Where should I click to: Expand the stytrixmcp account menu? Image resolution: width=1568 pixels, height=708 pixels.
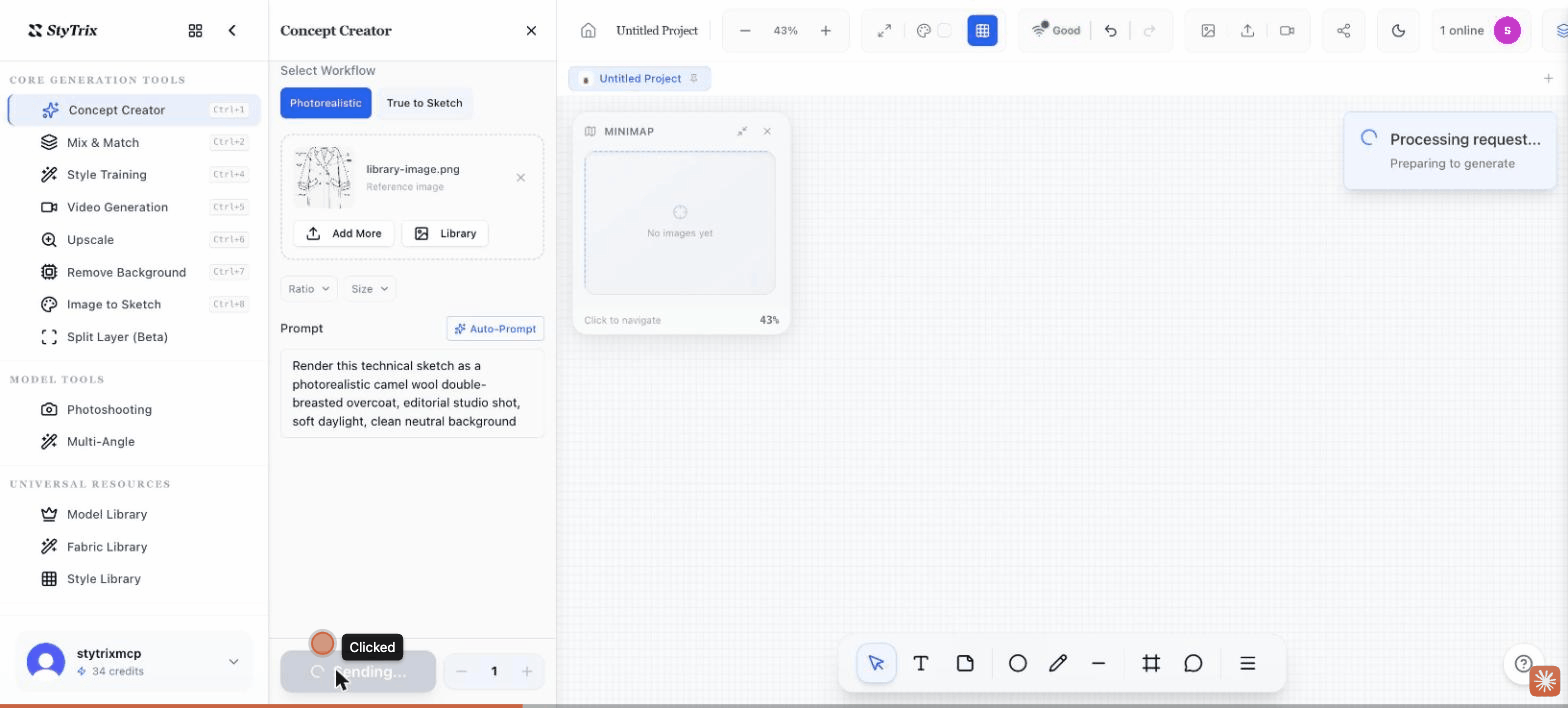click(x=134, y=661)
